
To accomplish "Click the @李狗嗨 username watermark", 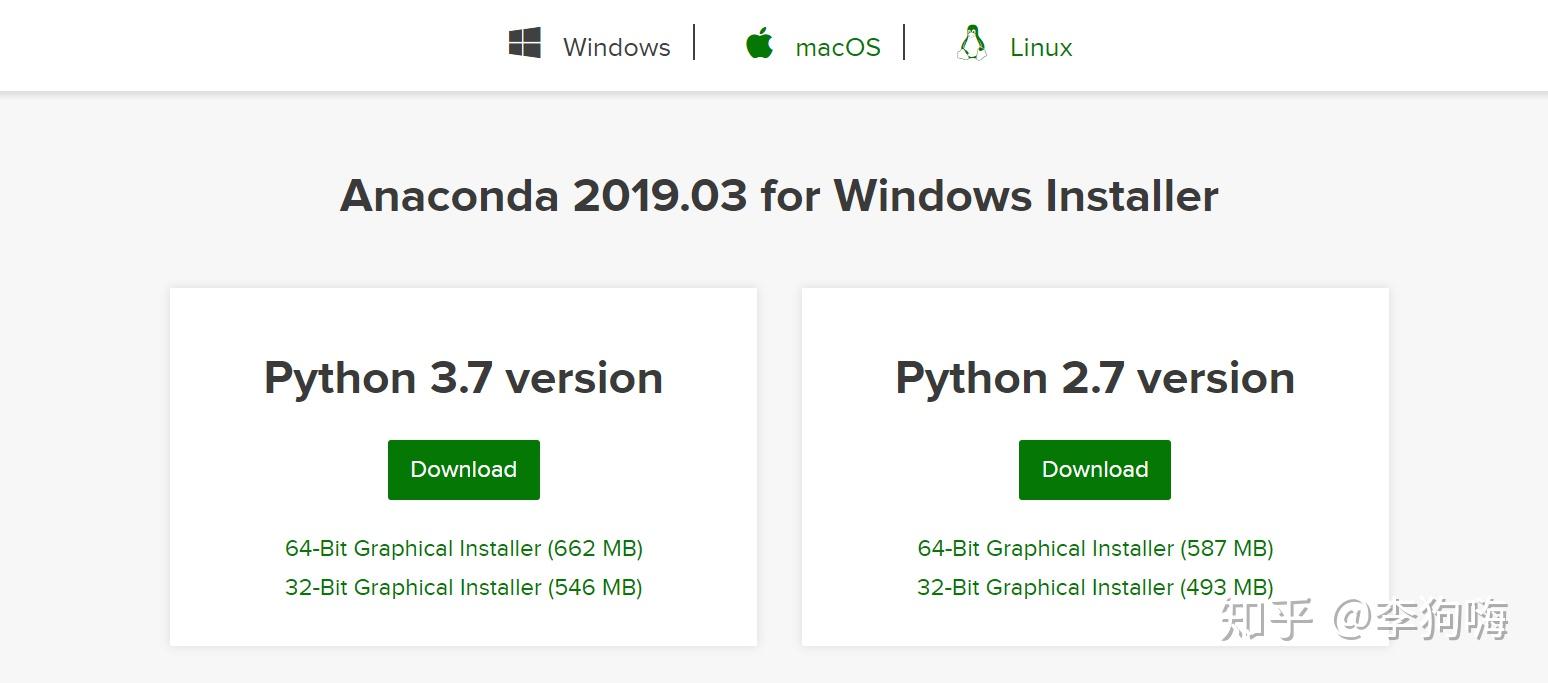I will coord(1421,620).
